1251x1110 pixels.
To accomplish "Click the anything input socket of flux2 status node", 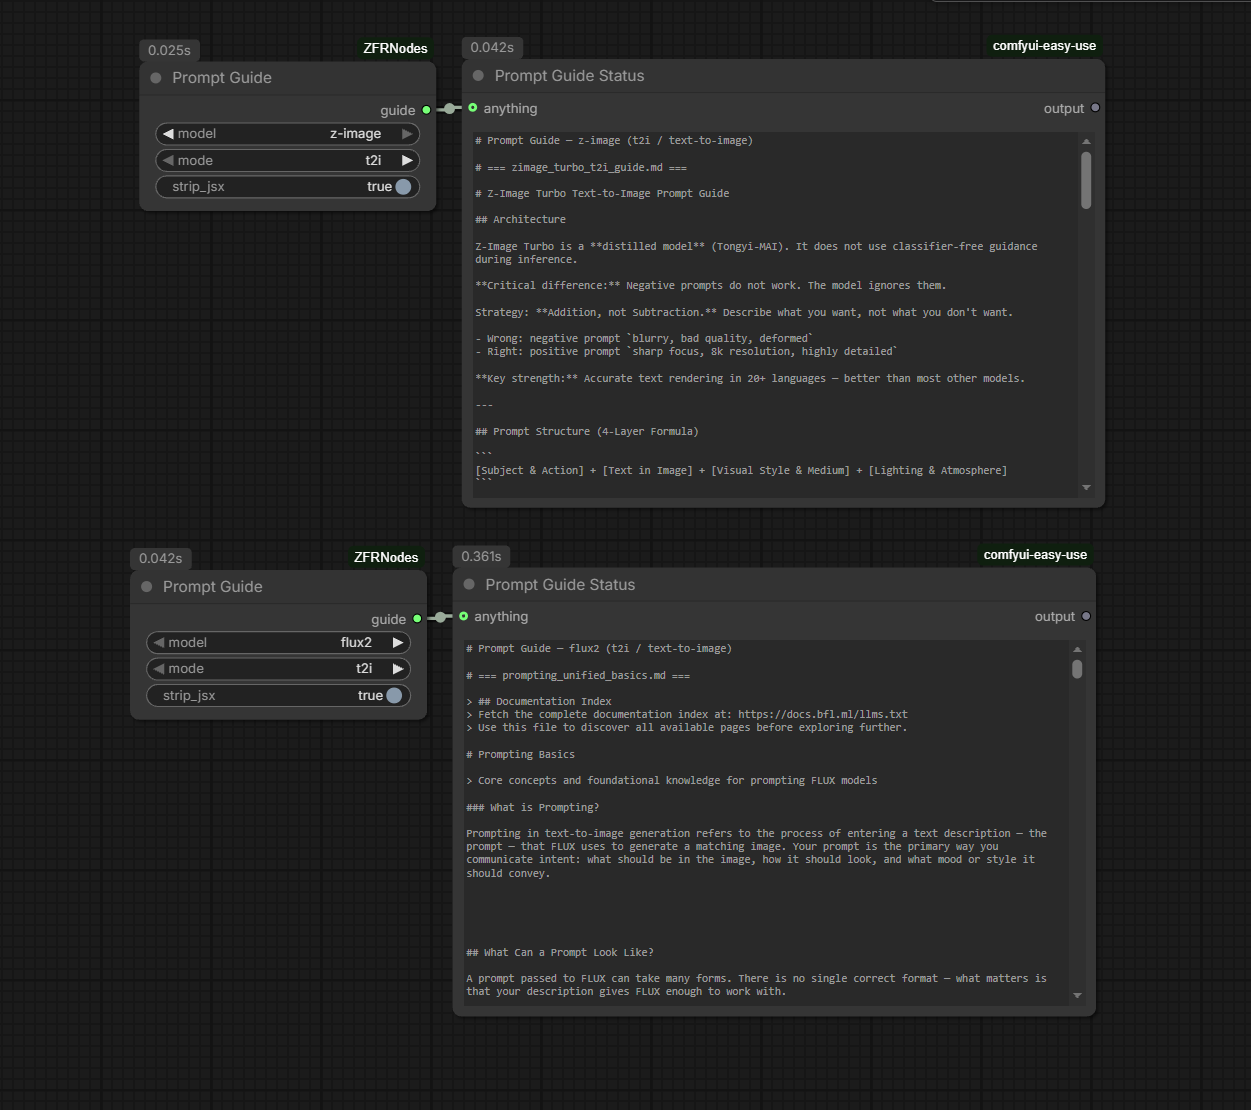I will [x=464, y=617].
